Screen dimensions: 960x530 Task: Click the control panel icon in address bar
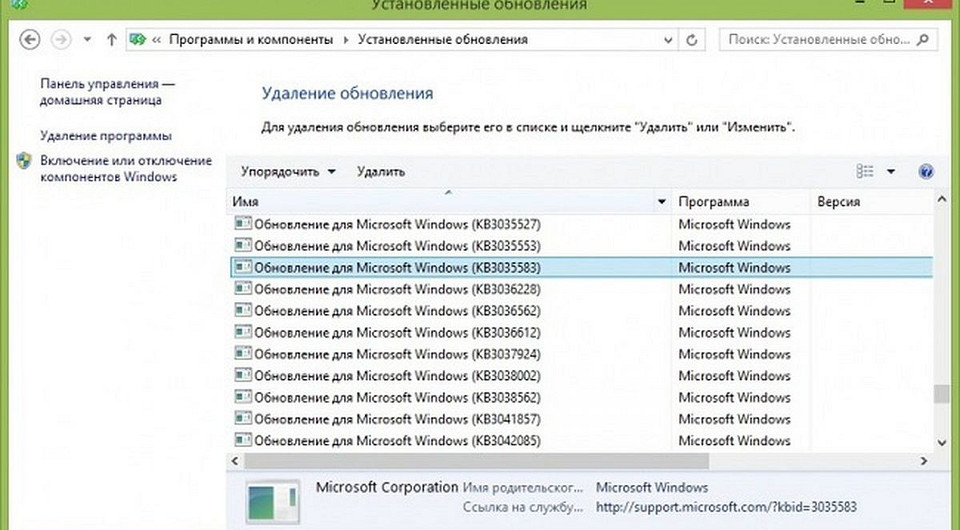[x=138, y=40]
